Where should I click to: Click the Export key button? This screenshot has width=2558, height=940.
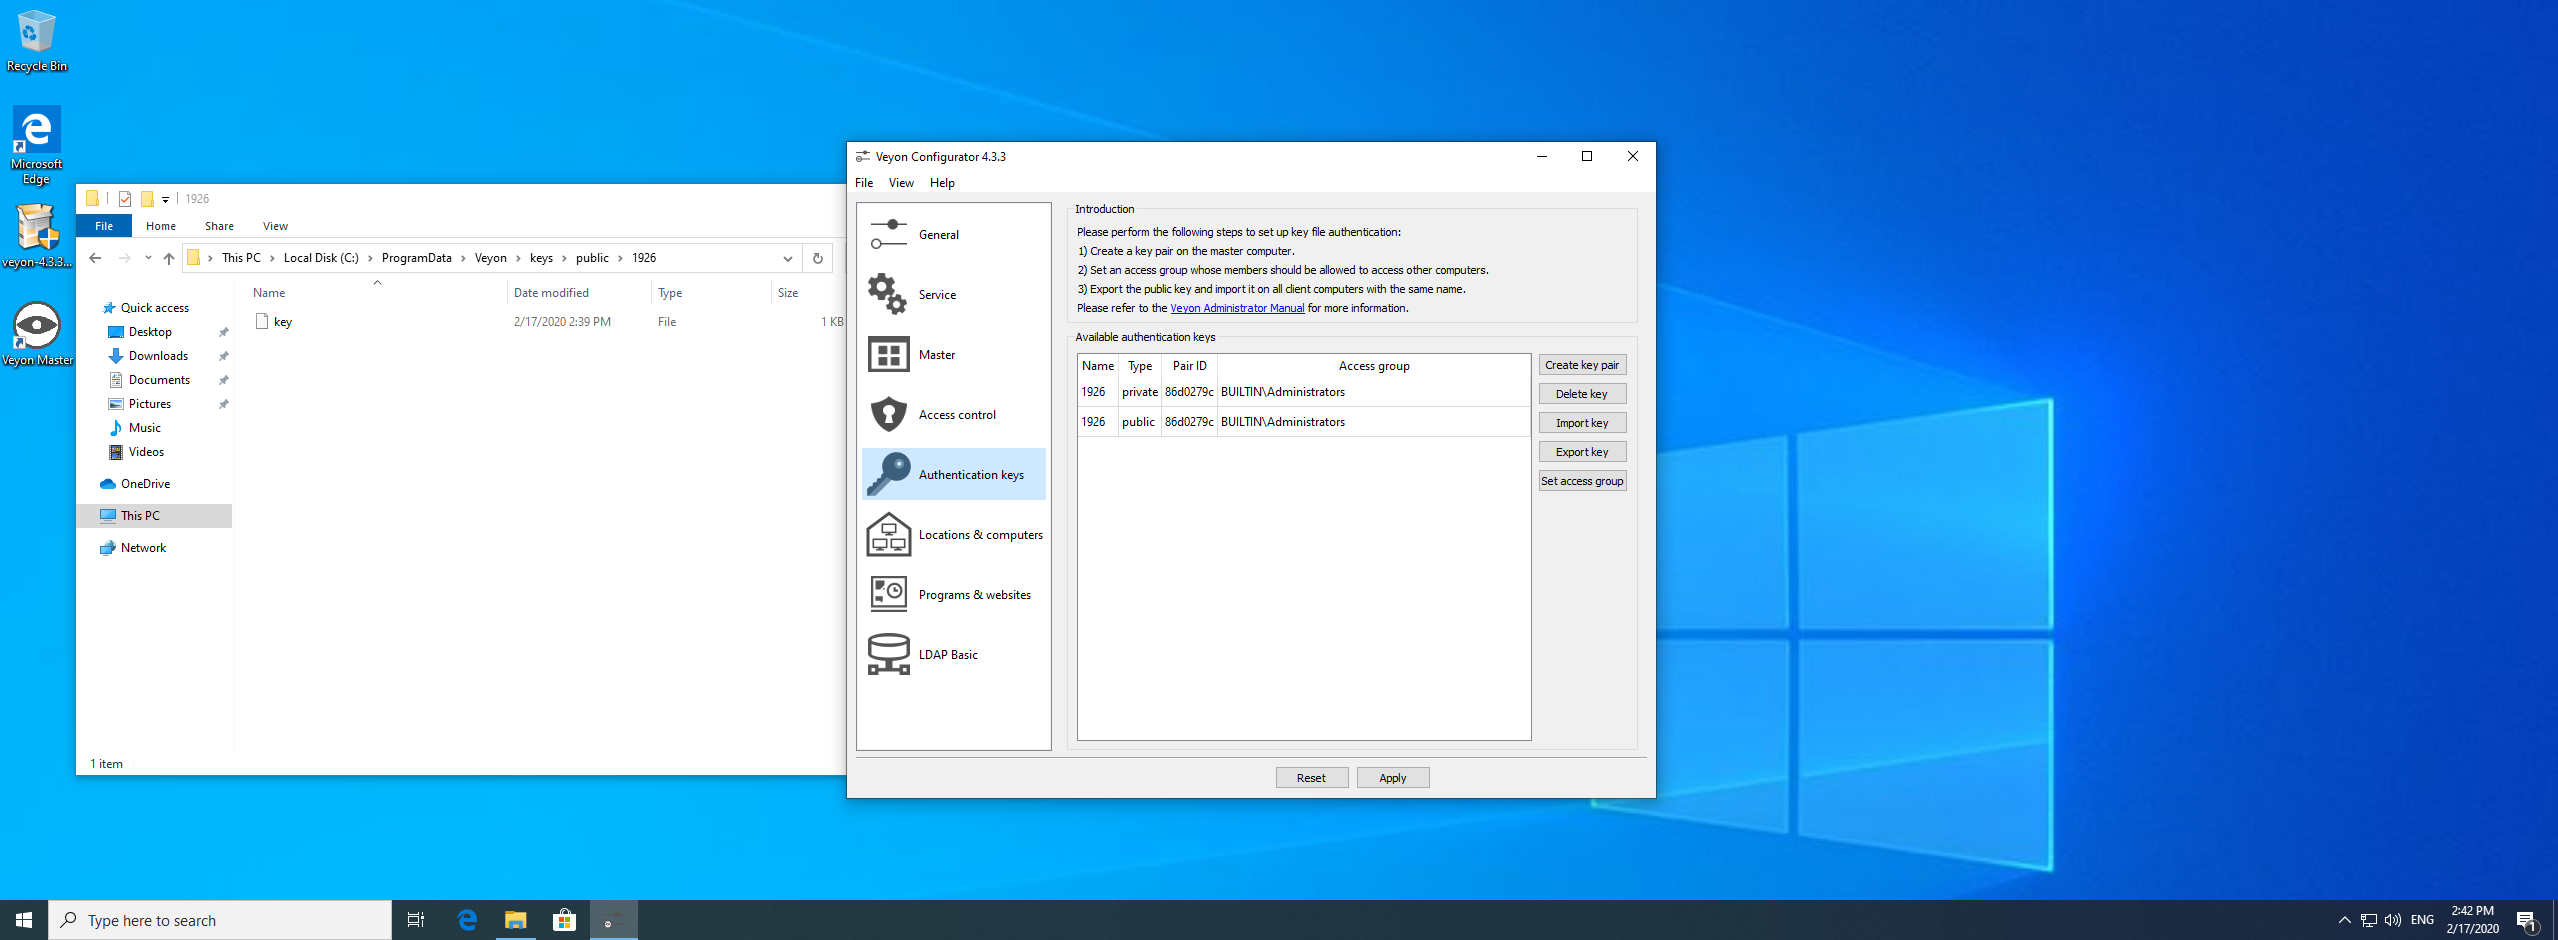pyautogui.click(x=1582, y=452)
